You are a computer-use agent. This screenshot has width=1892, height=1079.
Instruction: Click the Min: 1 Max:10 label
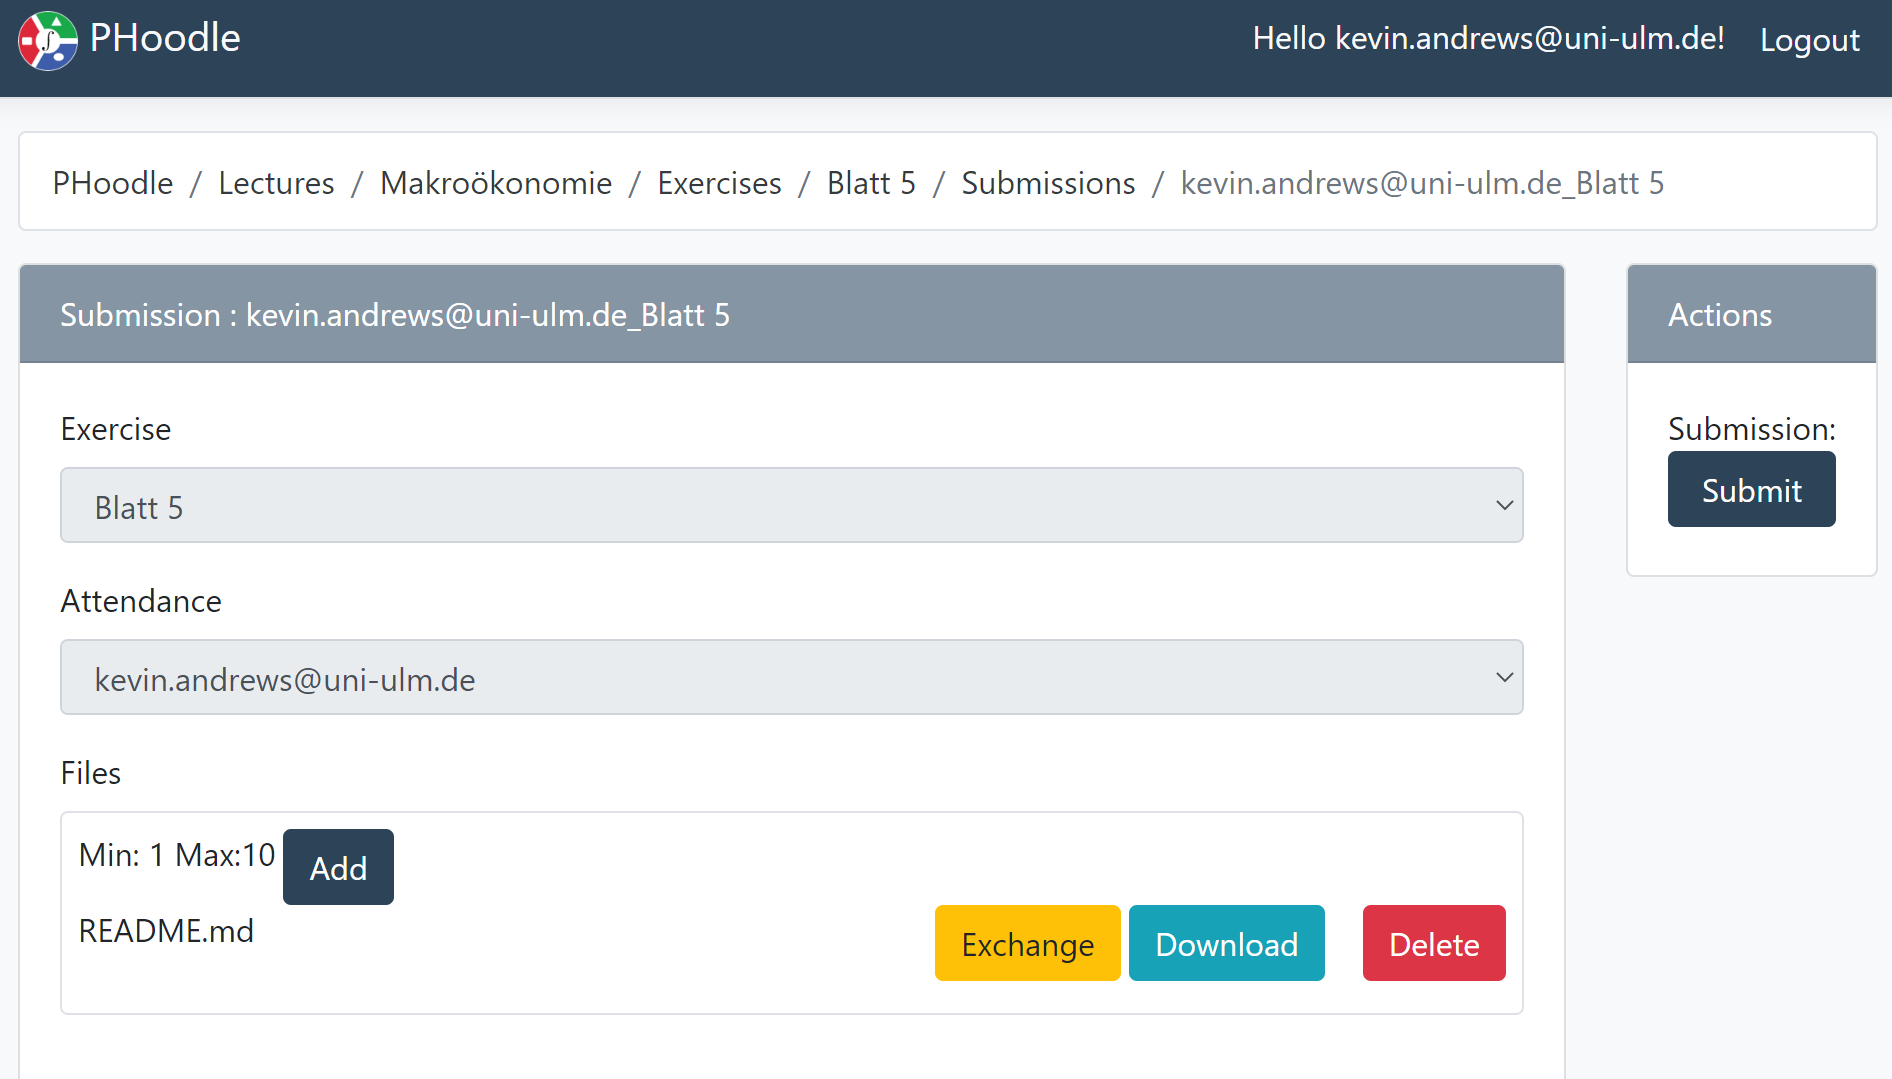click(177, 855)
